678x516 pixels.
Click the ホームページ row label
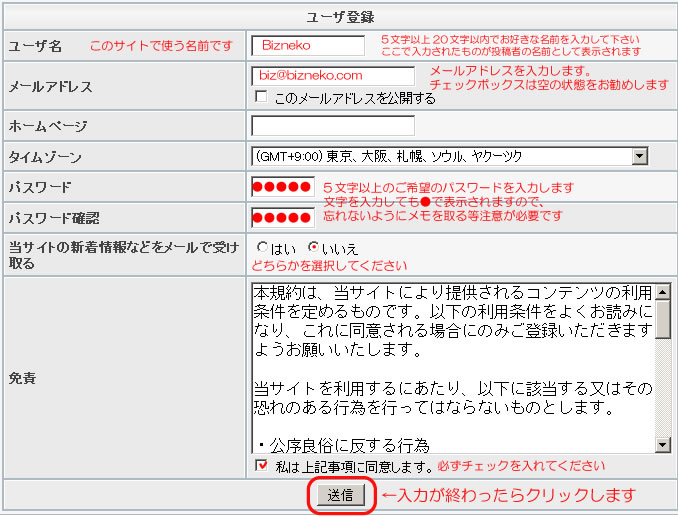click(48, 126)
